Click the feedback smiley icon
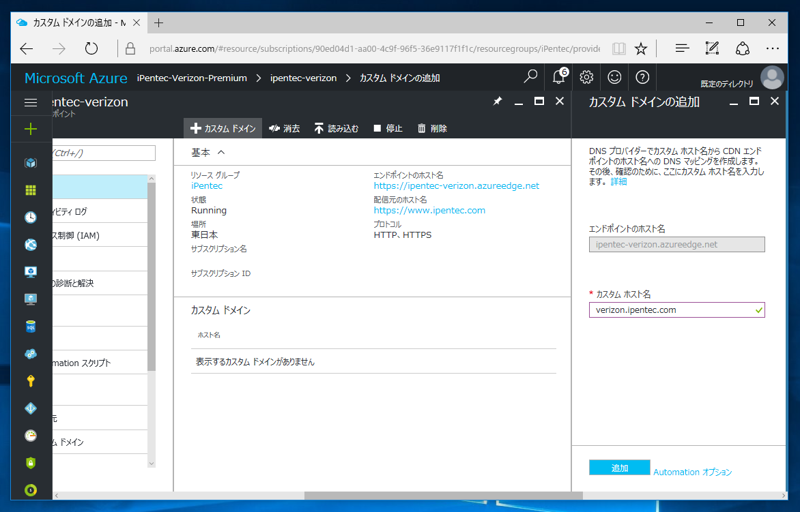Viewport: 800px width, 512px height. pyautogui.click(x=614, y=77)
